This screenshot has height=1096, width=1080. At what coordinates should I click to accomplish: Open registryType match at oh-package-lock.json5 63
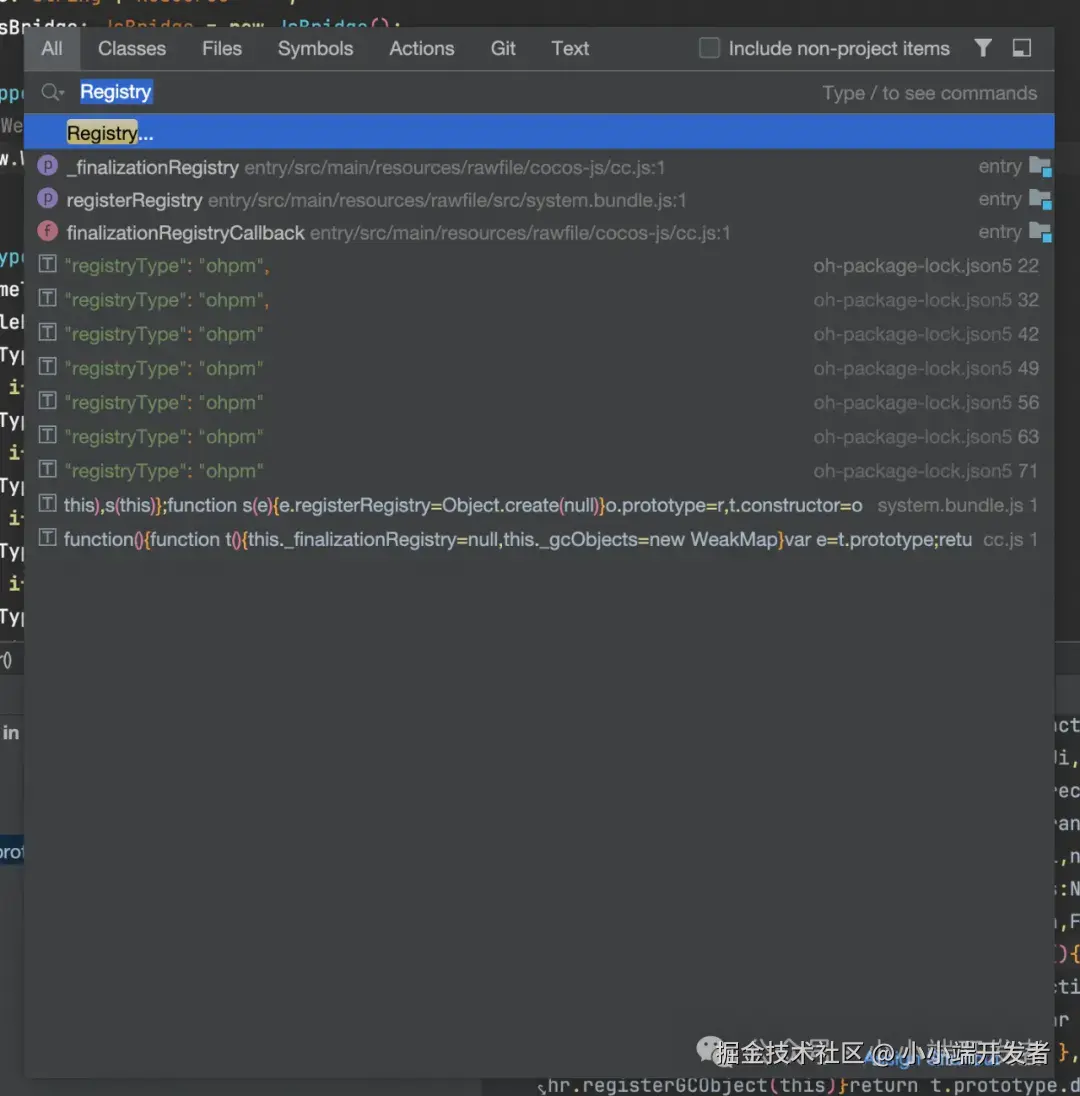[539, 437]
